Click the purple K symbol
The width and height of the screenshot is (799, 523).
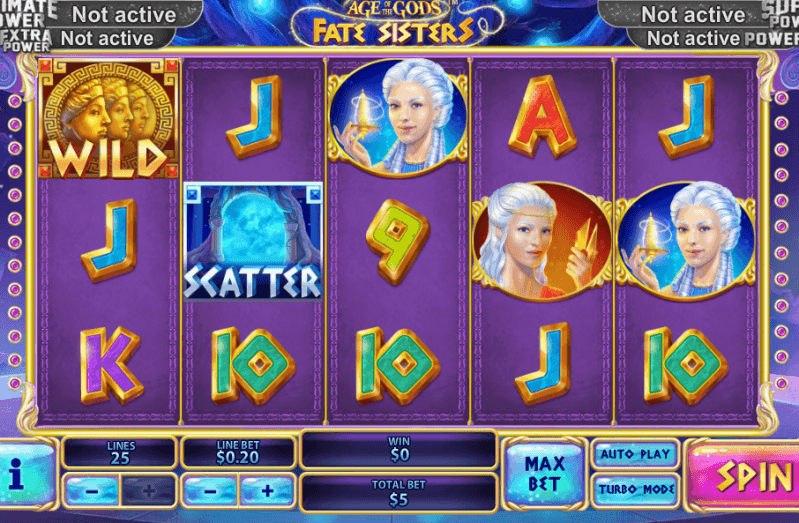tap(111, 365)
